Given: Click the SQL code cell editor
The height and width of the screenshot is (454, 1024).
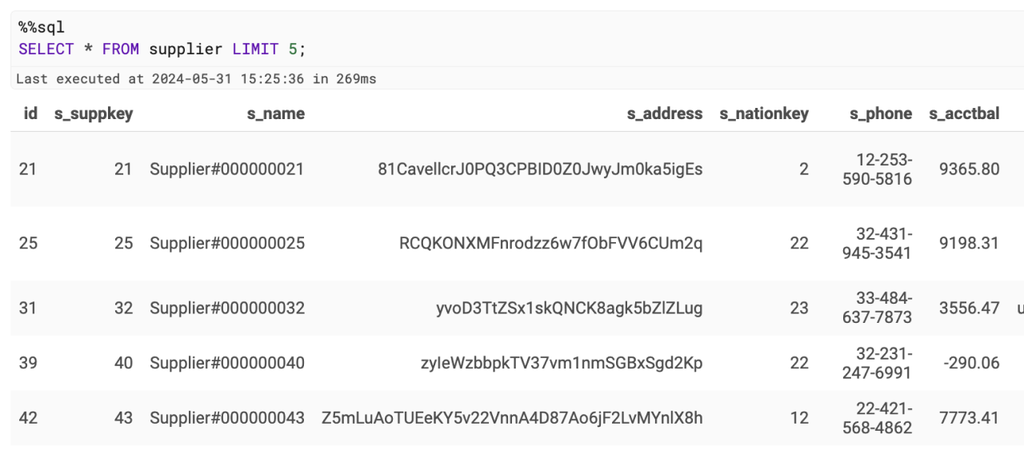Looking at the screenshot, I should (517, 38).
